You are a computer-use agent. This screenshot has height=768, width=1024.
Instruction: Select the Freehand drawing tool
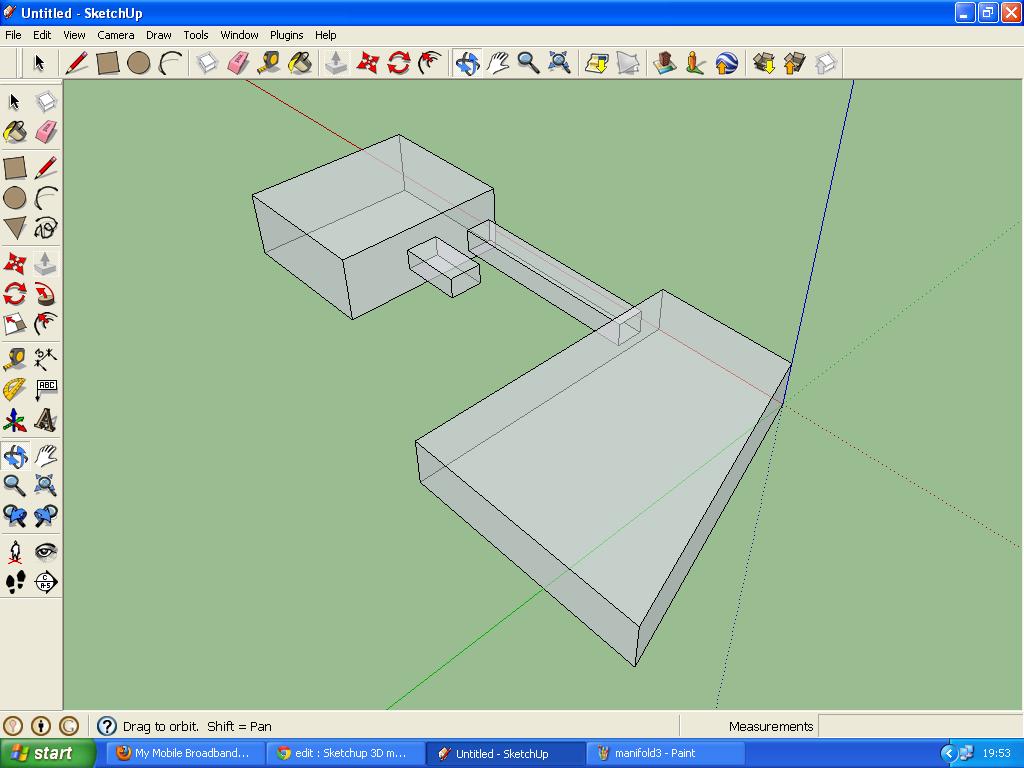(46, 229)
